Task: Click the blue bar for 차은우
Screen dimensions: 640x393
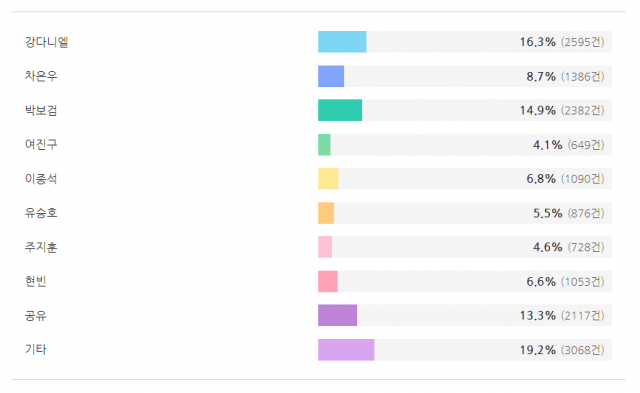Action: 331,76
